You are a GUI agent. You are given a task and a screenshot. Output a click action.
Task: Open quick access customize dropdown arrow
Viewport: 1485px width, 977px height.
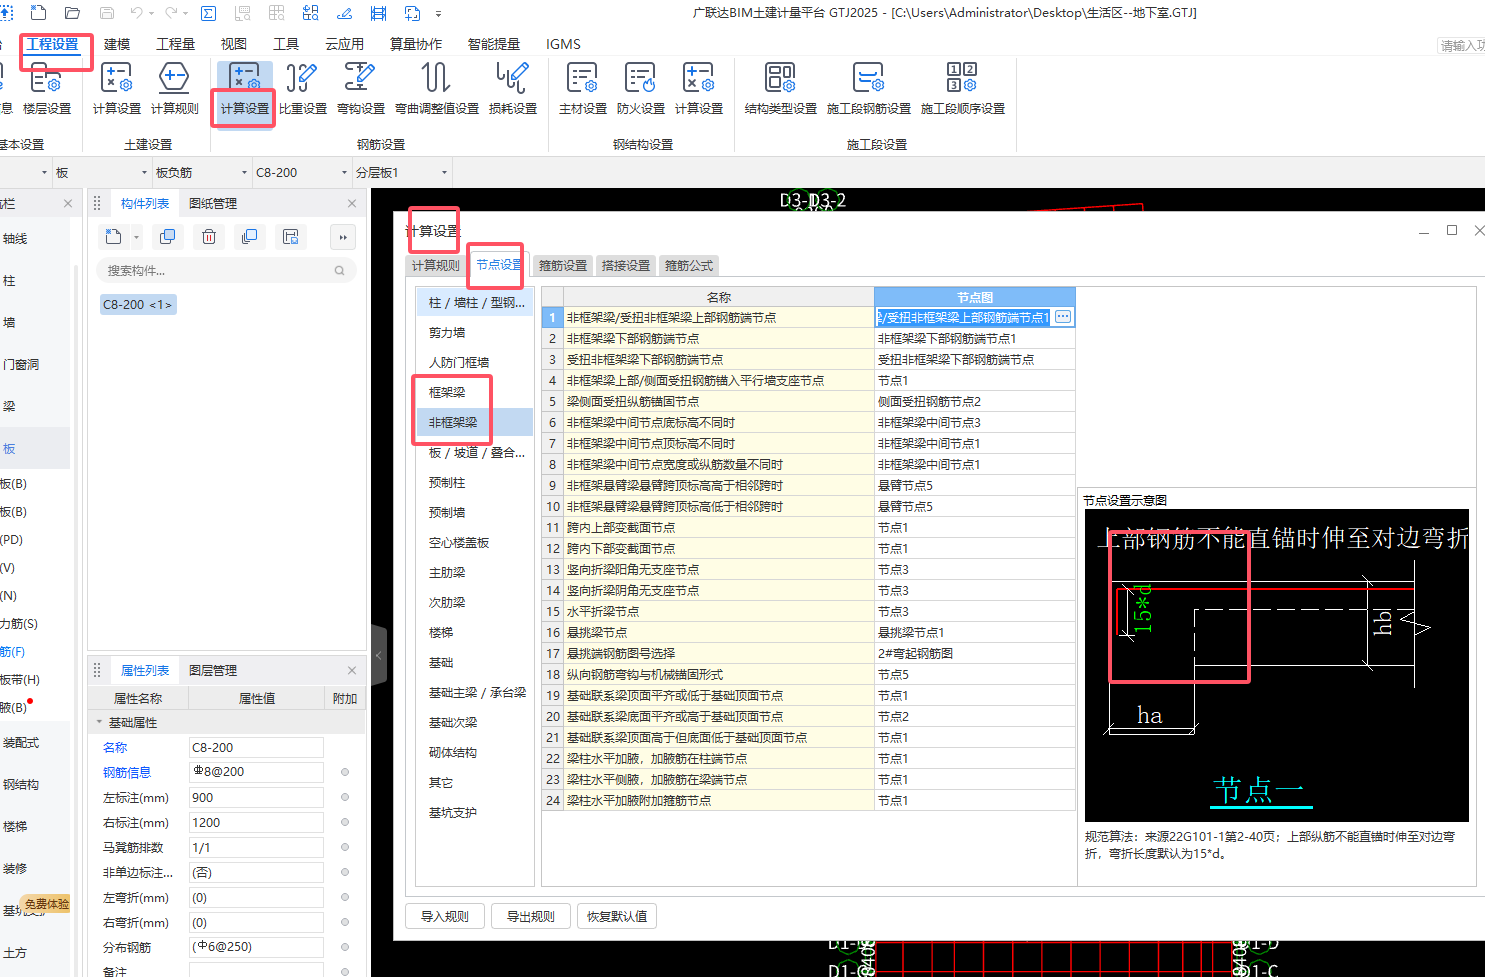438,14
